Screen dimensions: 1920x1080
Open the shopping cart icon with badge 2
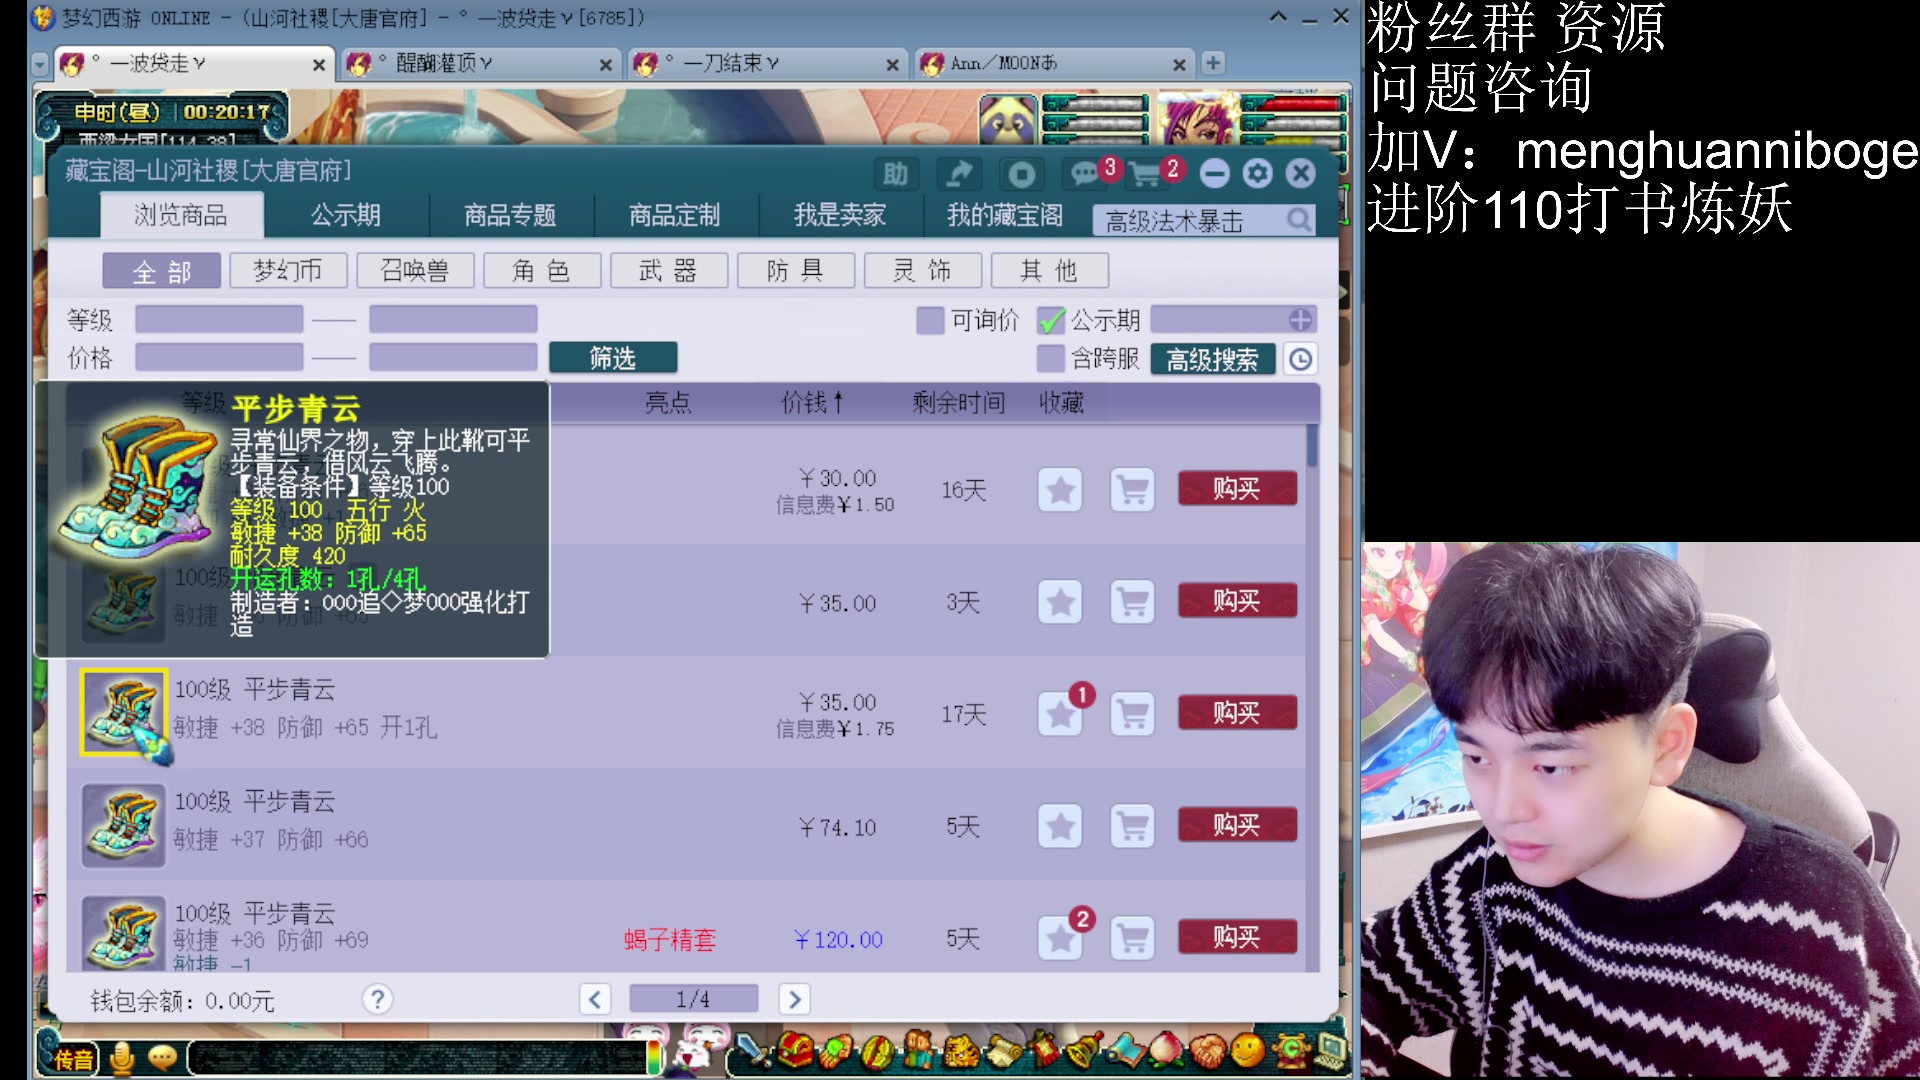coord(1148,174)
